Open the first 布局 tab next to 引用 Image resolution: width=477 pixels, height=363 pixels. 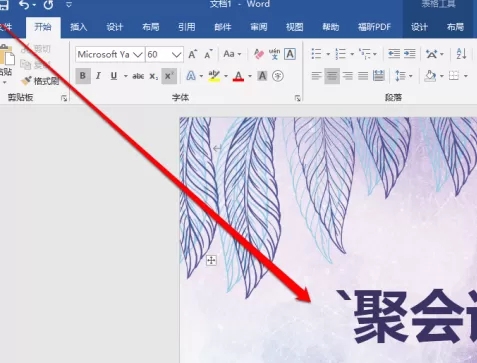pos(151,27)
